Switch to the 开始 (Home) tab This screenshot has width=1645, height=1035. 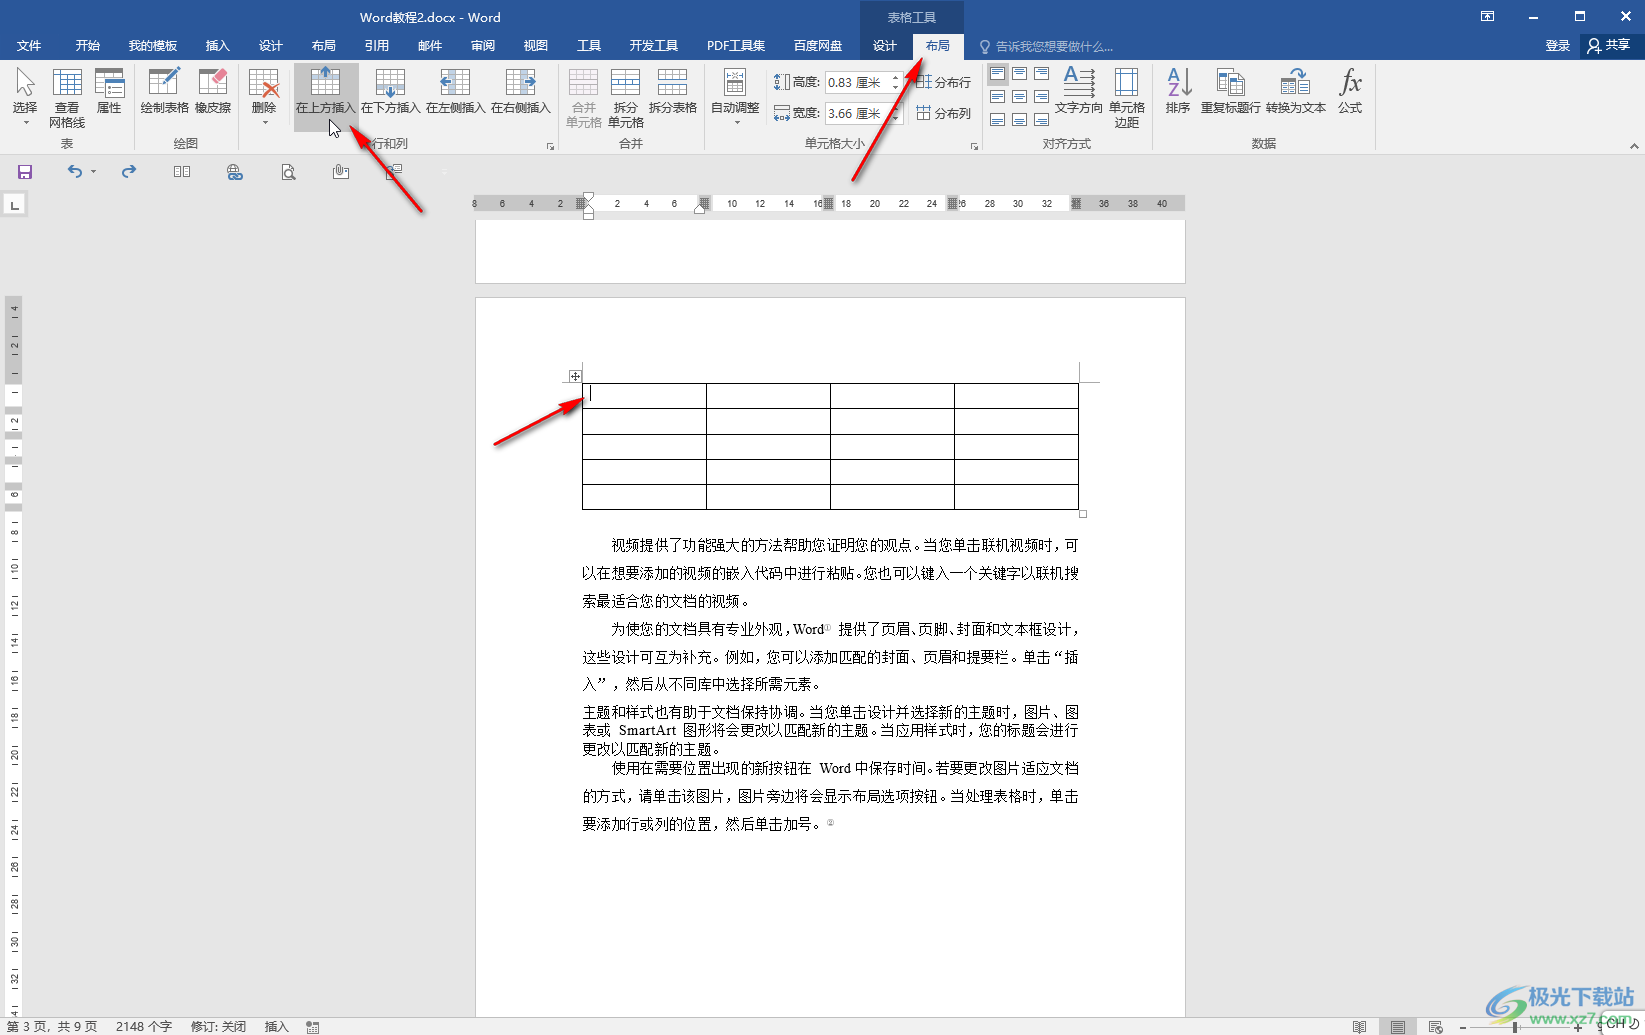(88, 46)
